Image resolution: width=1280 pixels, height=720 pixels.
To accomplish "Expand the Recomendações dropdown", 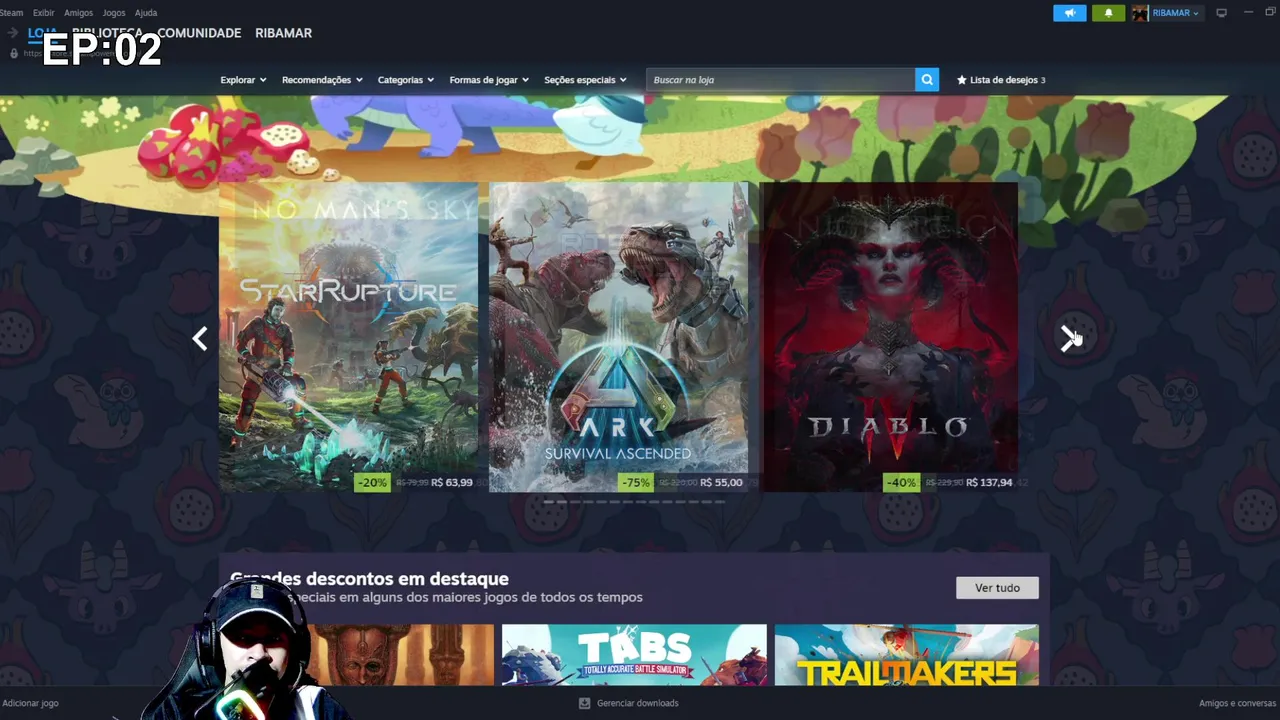I will [322, 80].
